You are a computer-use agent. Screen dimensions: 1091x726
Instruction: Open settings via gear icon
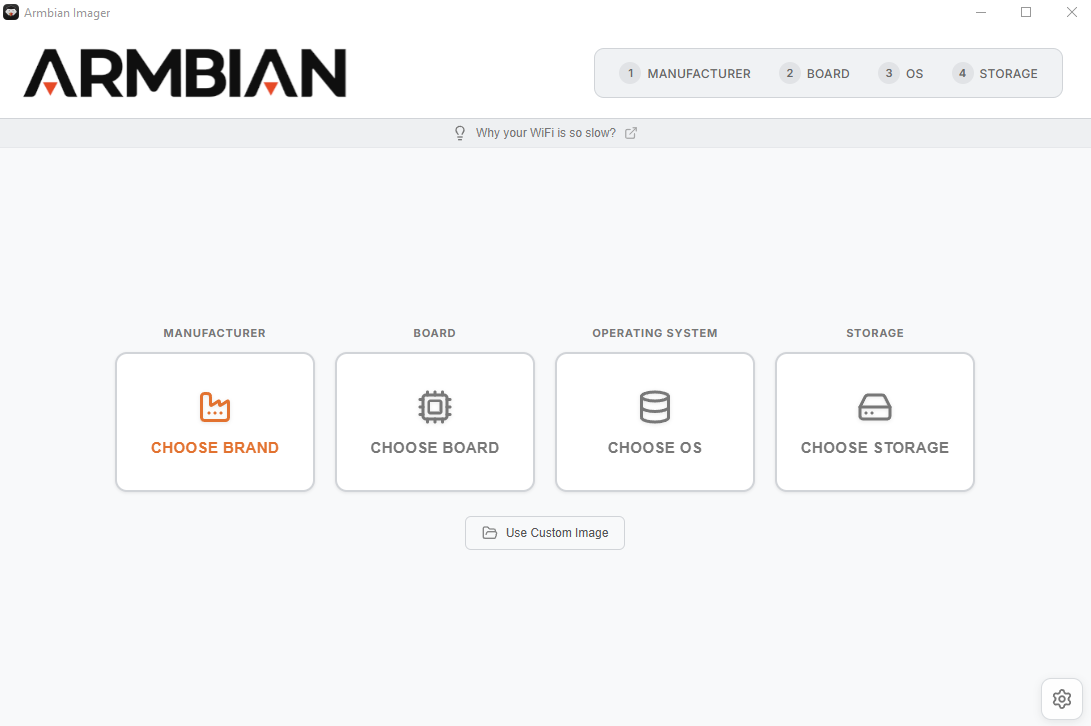pos(1062,699)
